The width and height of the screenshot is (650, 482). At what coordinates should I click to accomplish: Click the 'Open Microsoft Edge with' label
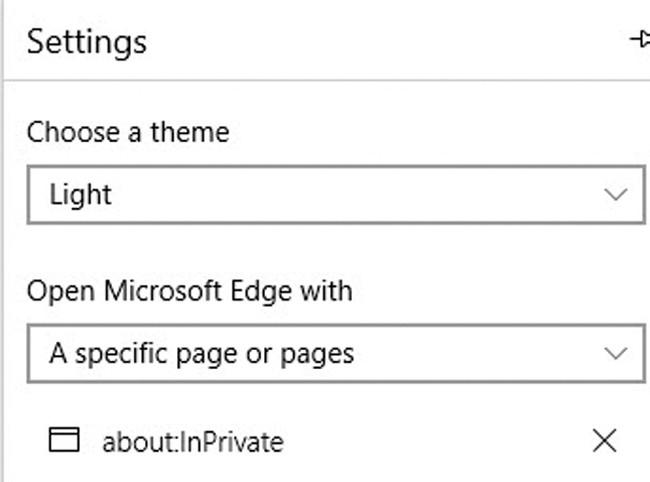point(190,292)
